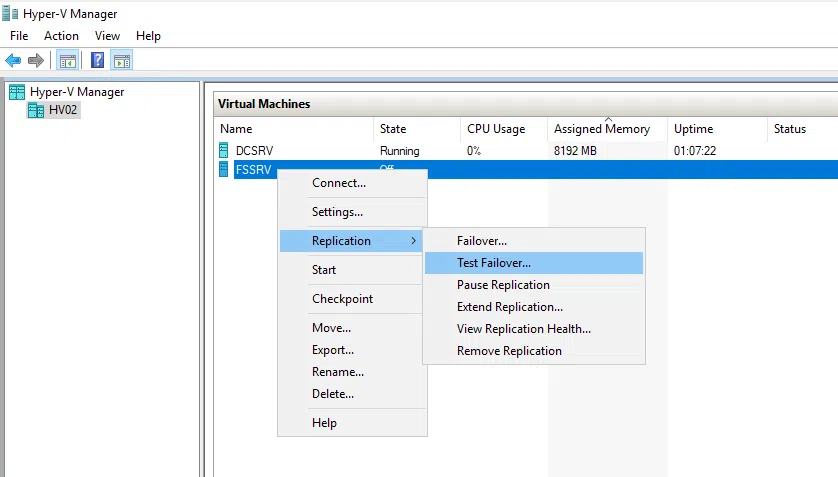This screenshot has height=477, width=838.
Task: Open the blue Help question-mark toolbar icon
Action: pos(97,61)
